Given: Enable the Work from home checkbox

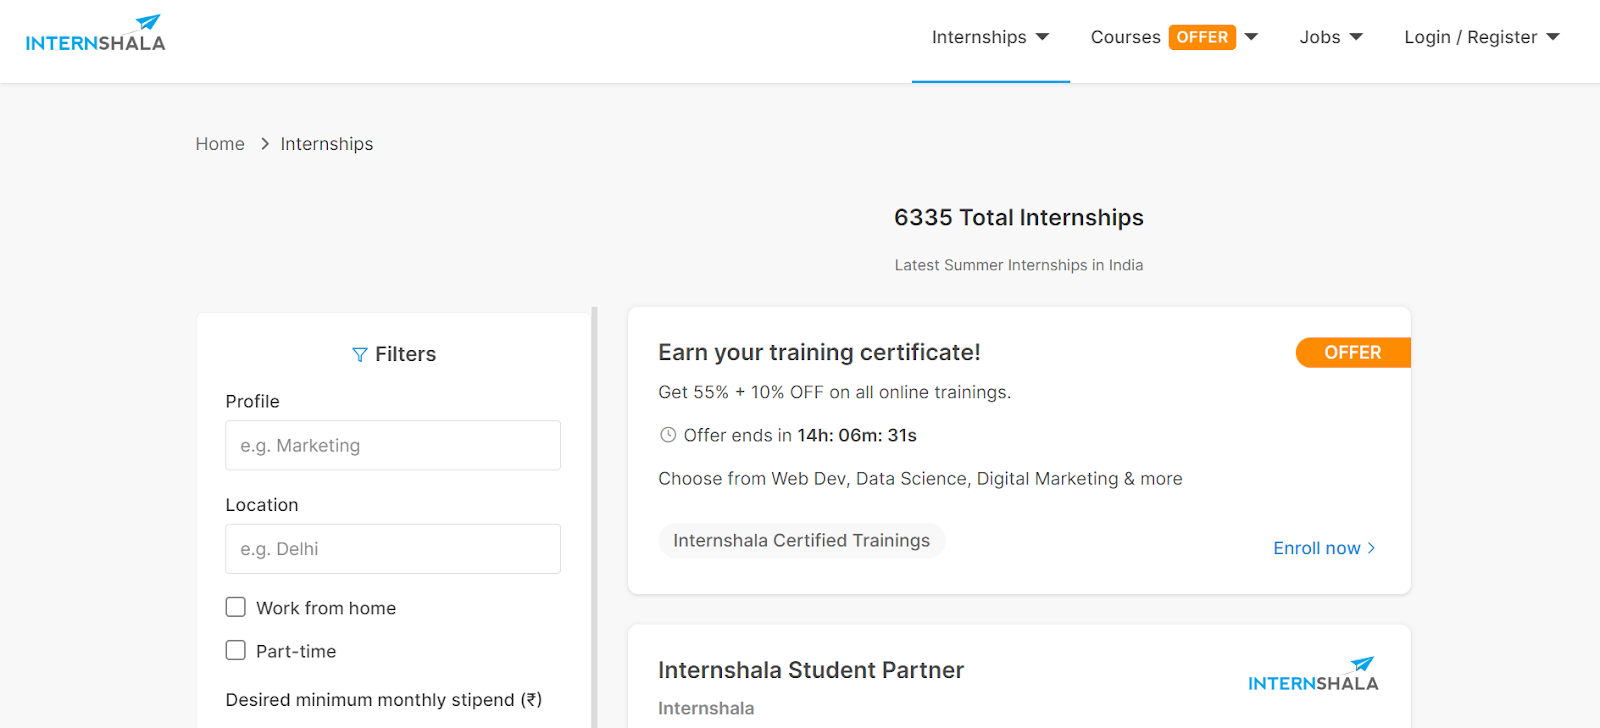Looking at the screenshot, I should point(236,607).
